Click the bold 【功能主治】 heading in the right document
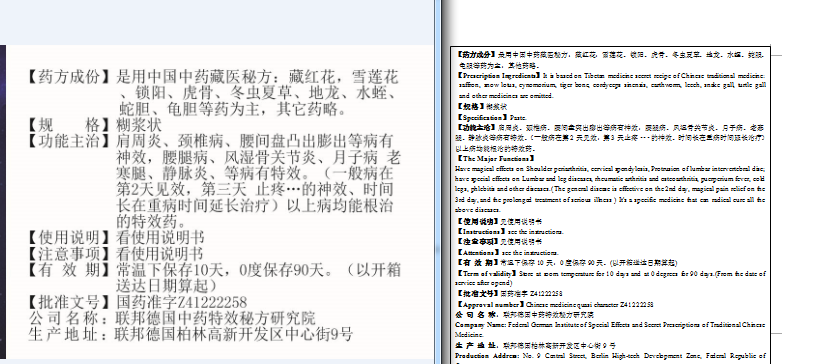This screenshot has width=815, height=364. tap(477, 127)
